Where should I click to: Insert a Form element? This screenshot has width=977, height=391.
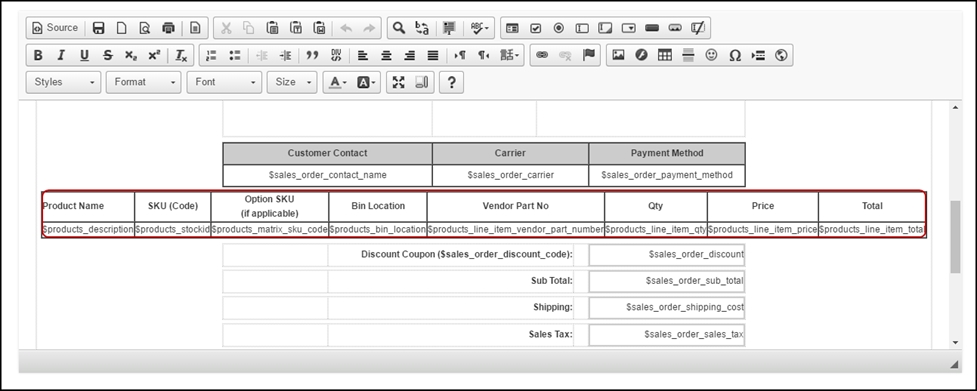(512, 28)
